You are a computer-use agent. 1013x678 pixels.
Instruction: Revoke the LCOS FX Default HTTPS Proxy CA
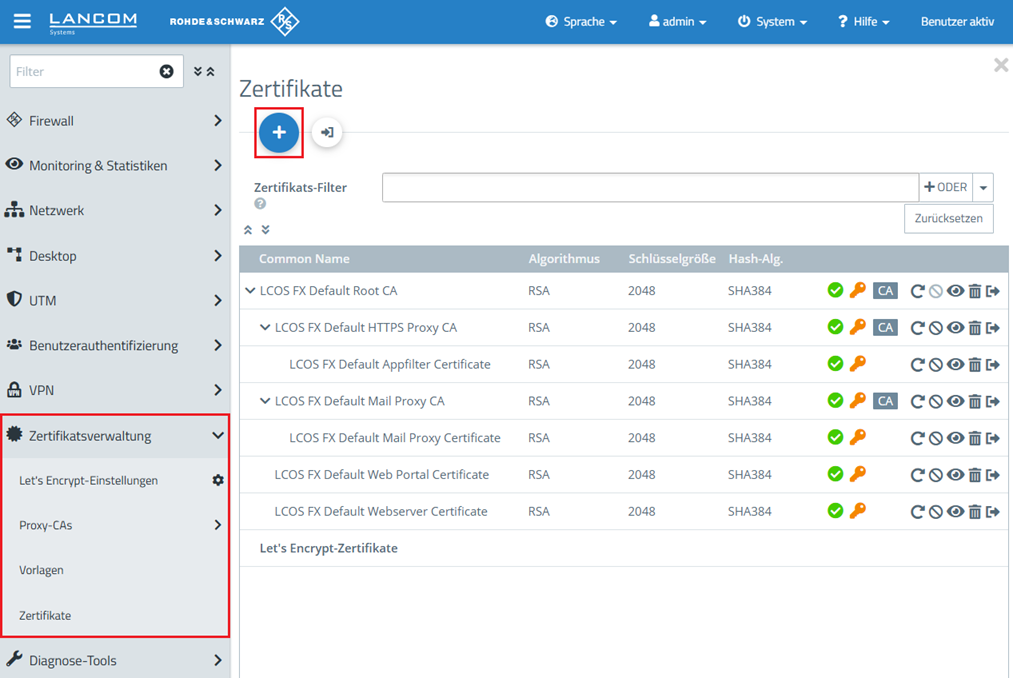click(936, 327)
